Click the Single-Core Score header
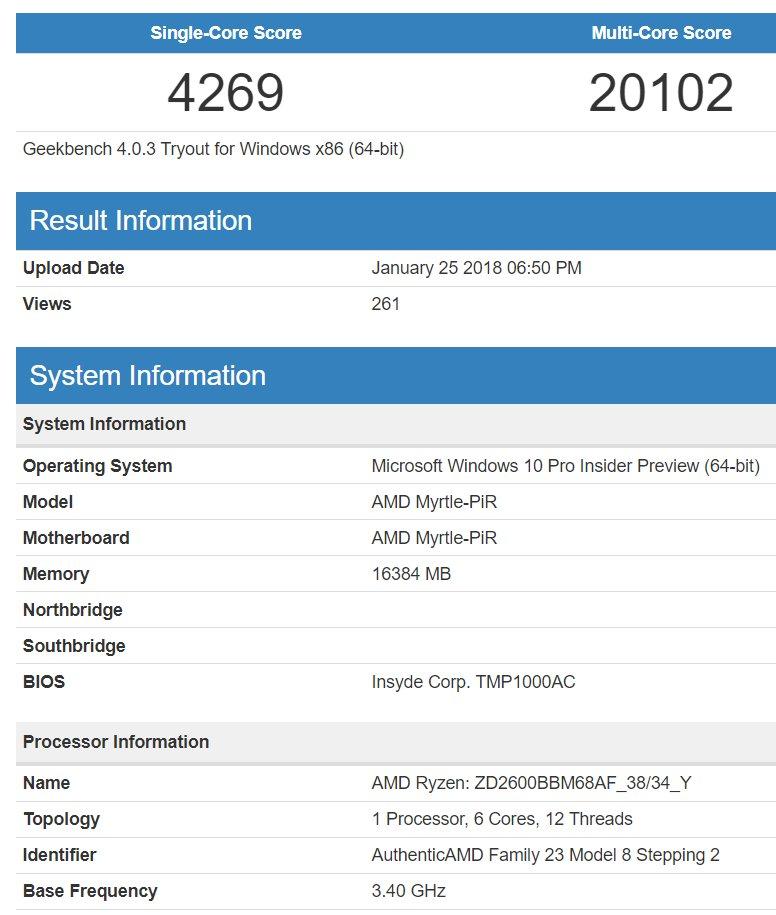 click(x=226, y=33)
